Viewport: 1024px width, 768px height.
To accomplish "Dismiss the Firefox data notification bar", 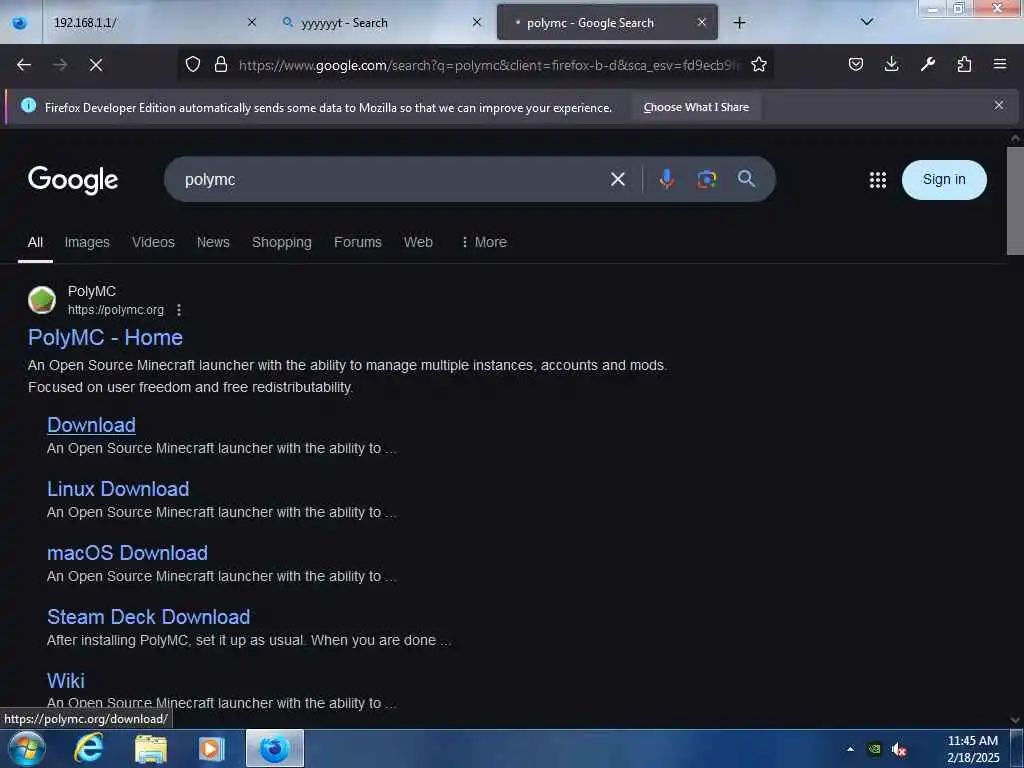I will tap(999, 105).
